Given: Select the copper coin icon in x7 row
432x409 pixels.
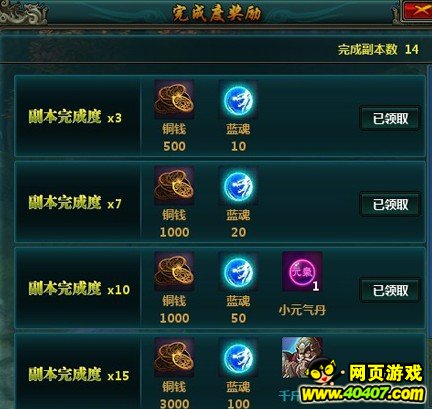Looking at the screenshot, I should 174,186.
